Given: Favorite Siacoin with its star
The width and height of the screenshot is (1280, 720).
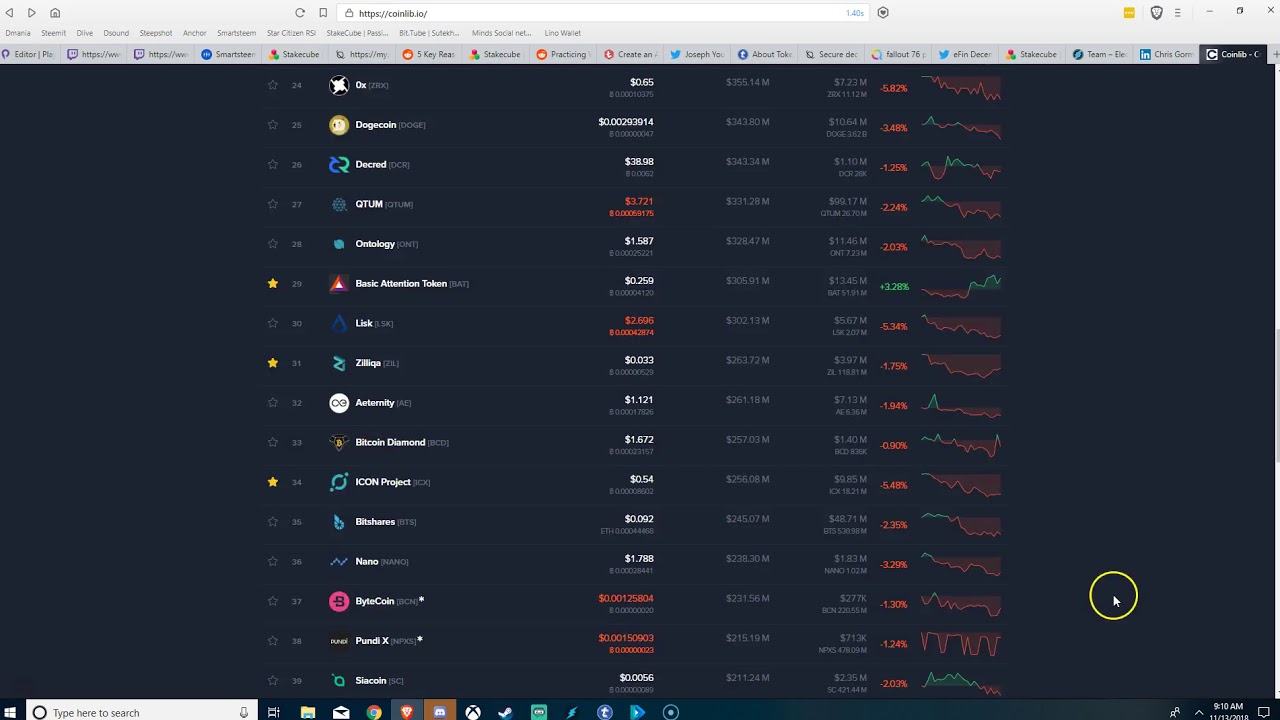Looking at the screenshot, I should 272,680.
